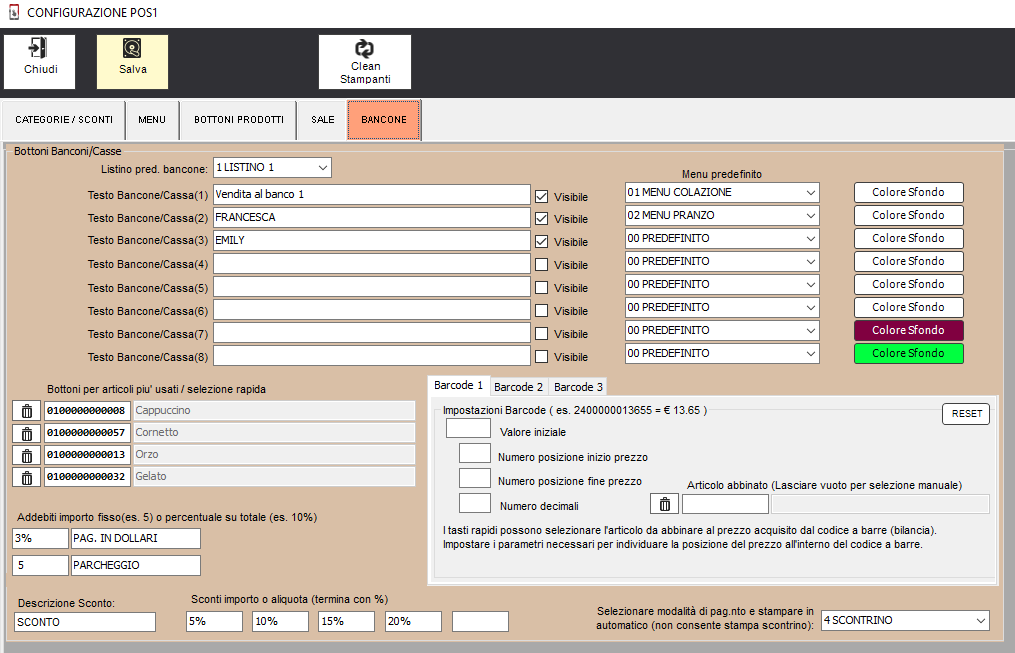This screenshot has width=1015, height=653.
Task: Click the dark magenta Colore Sfondo swatch
Action: point(908,330)
